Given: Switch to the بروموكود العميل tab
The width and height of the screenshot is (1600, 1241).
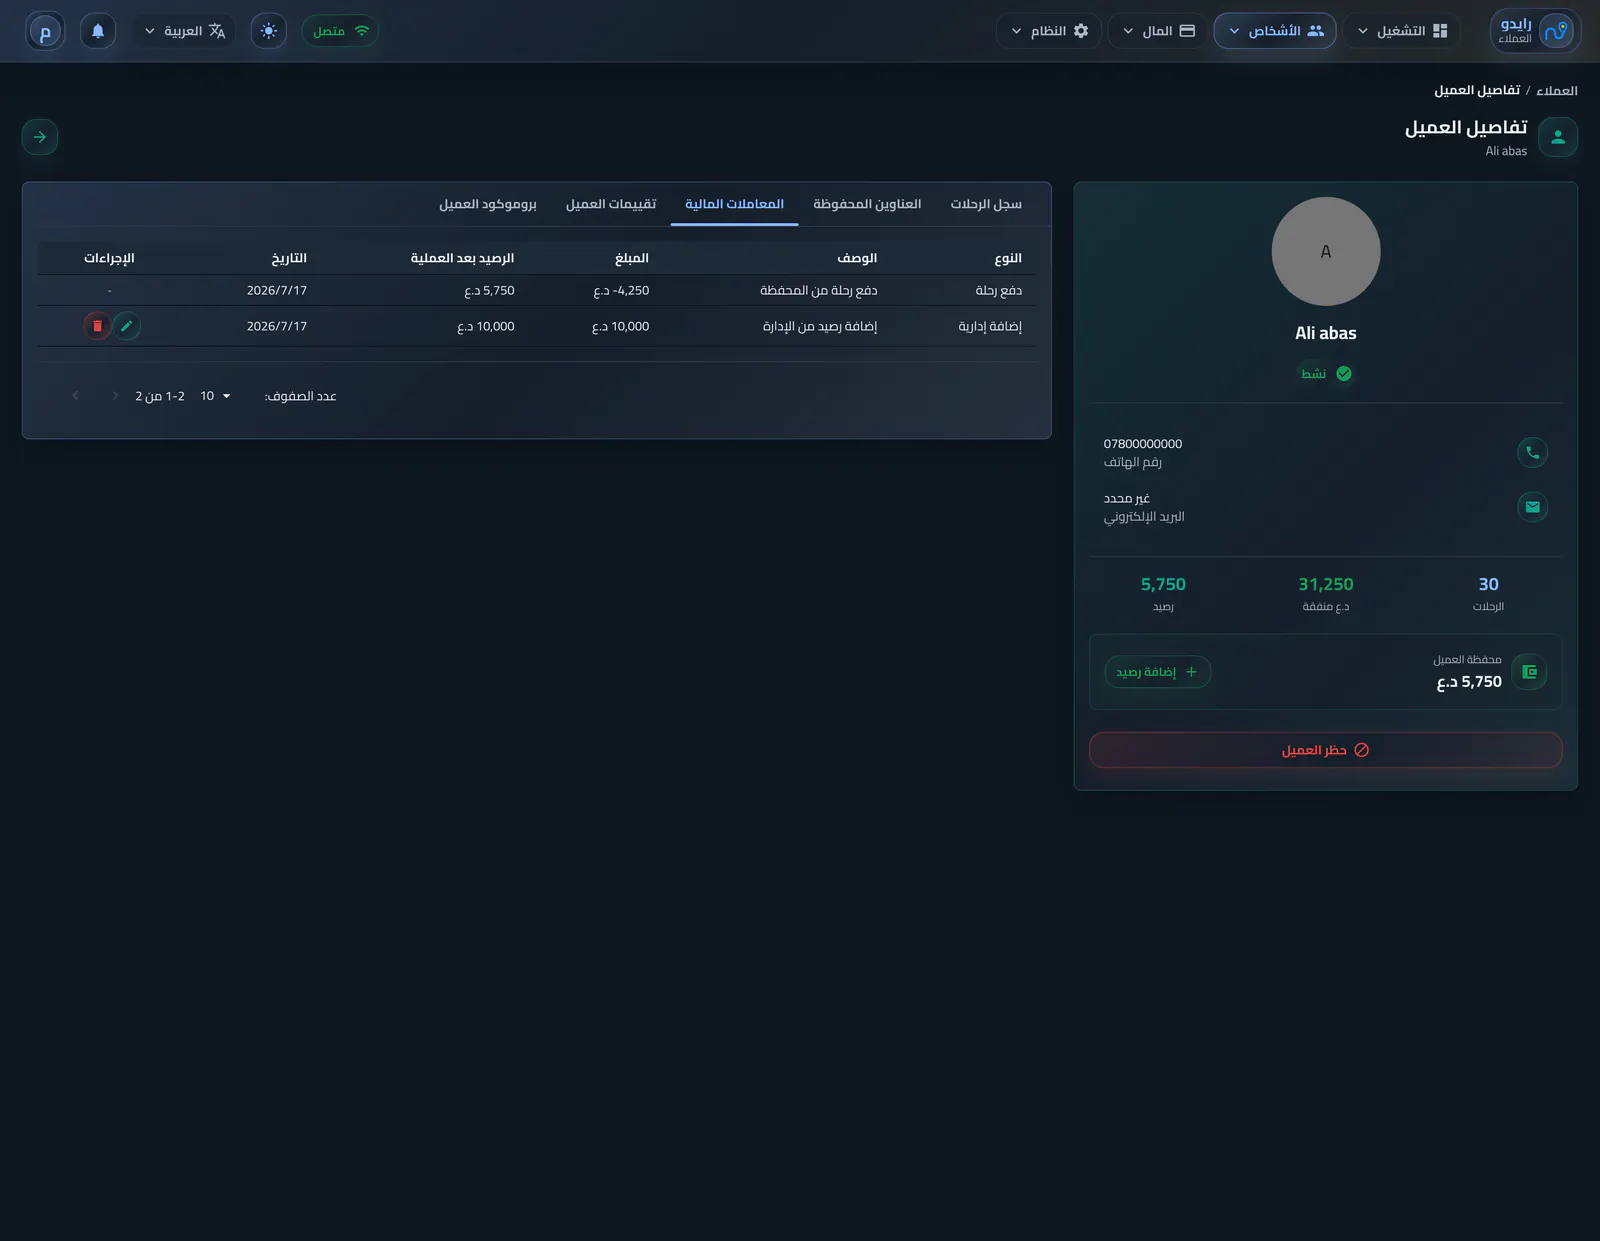Looking at the screenshot, I should tap(488, 204).
